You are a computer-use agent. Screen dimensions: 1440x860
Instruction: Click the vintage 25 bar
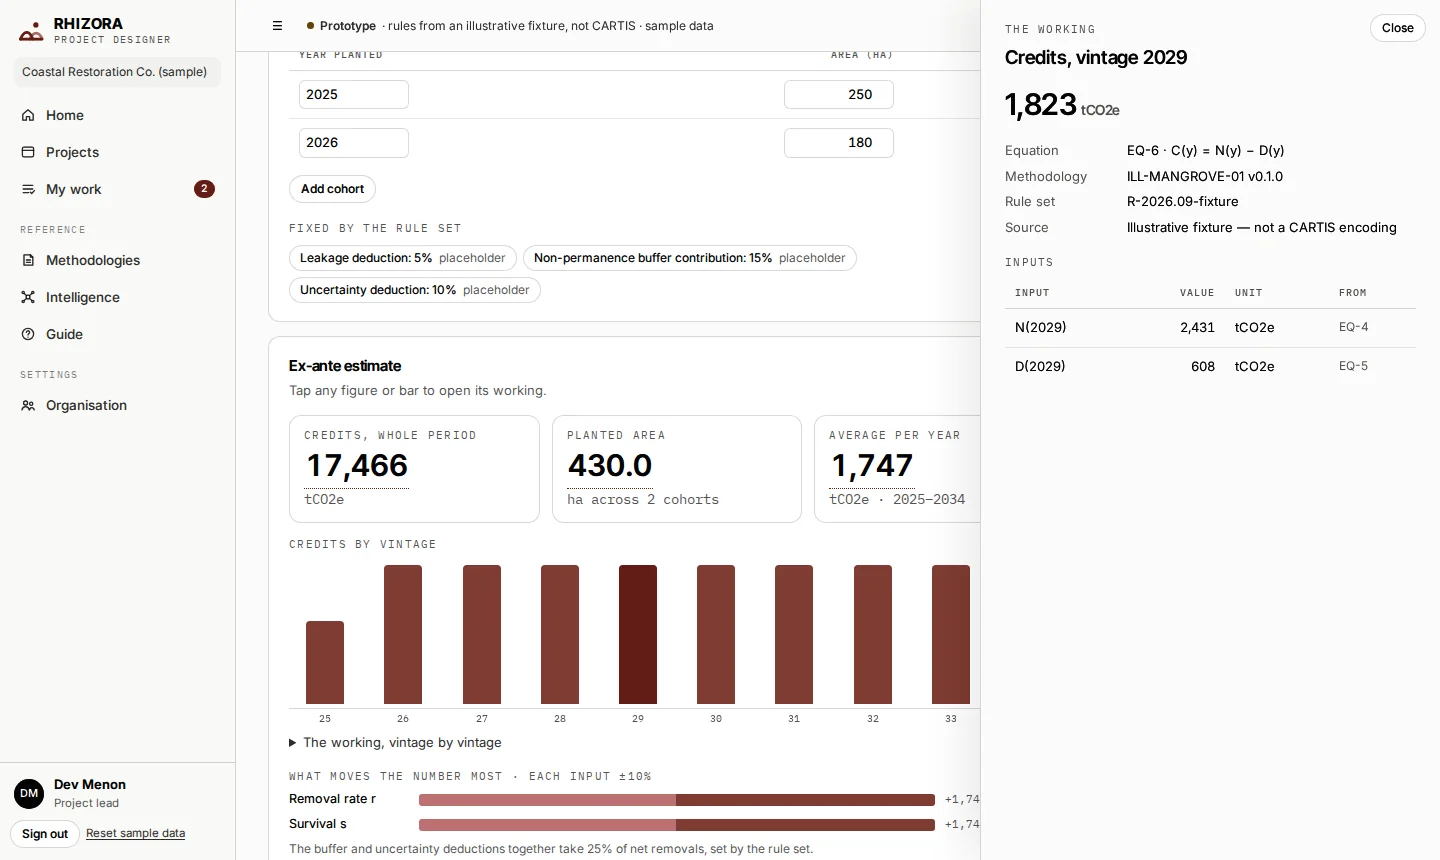[325, 662]
